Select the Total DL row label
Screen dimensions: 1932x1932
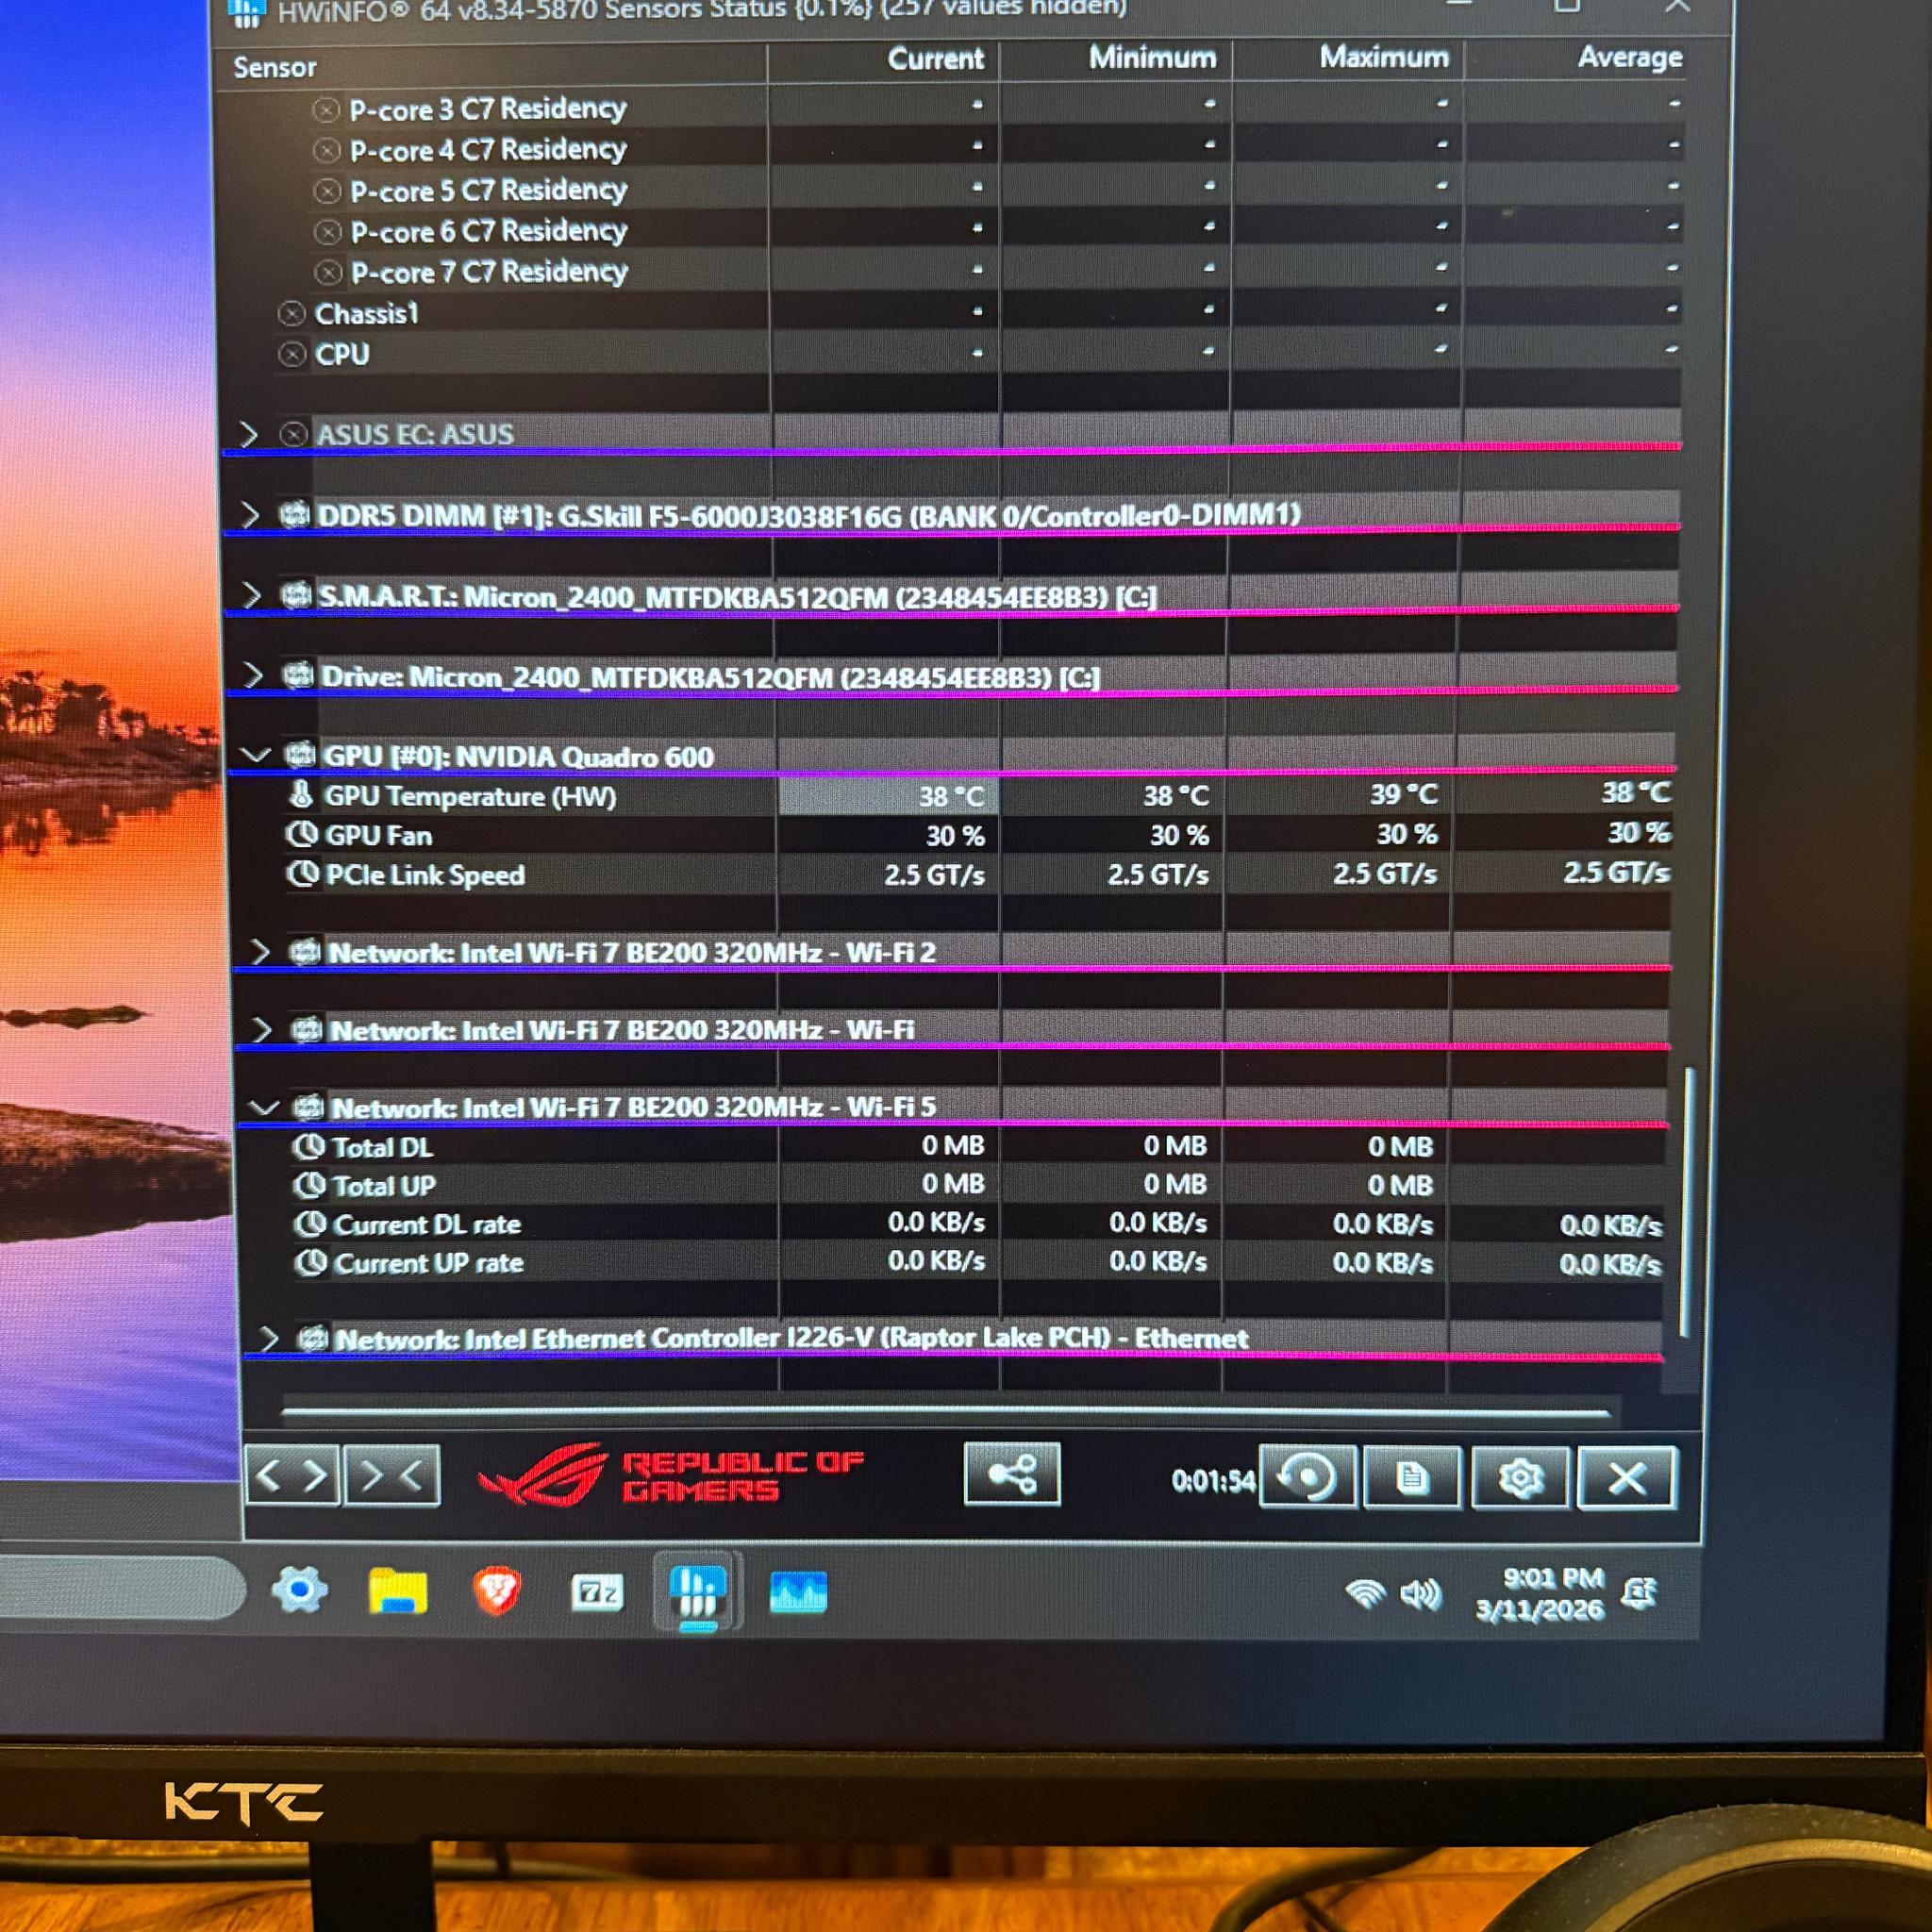(383, 1148)
